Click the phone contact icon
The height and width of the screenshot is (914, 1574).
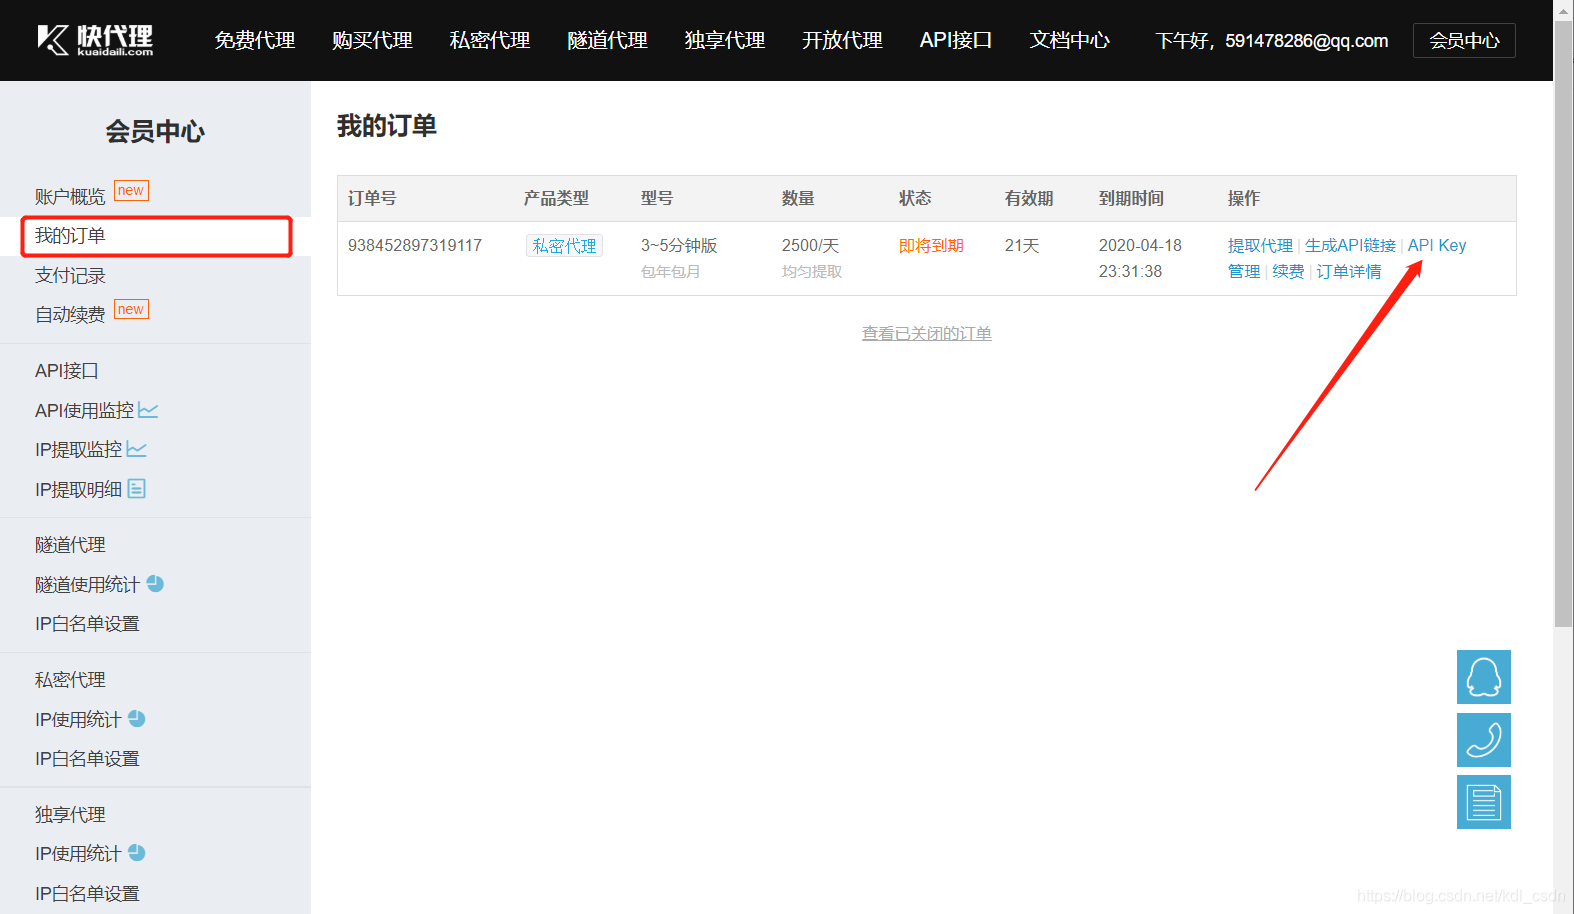(x=1483, y=740)
